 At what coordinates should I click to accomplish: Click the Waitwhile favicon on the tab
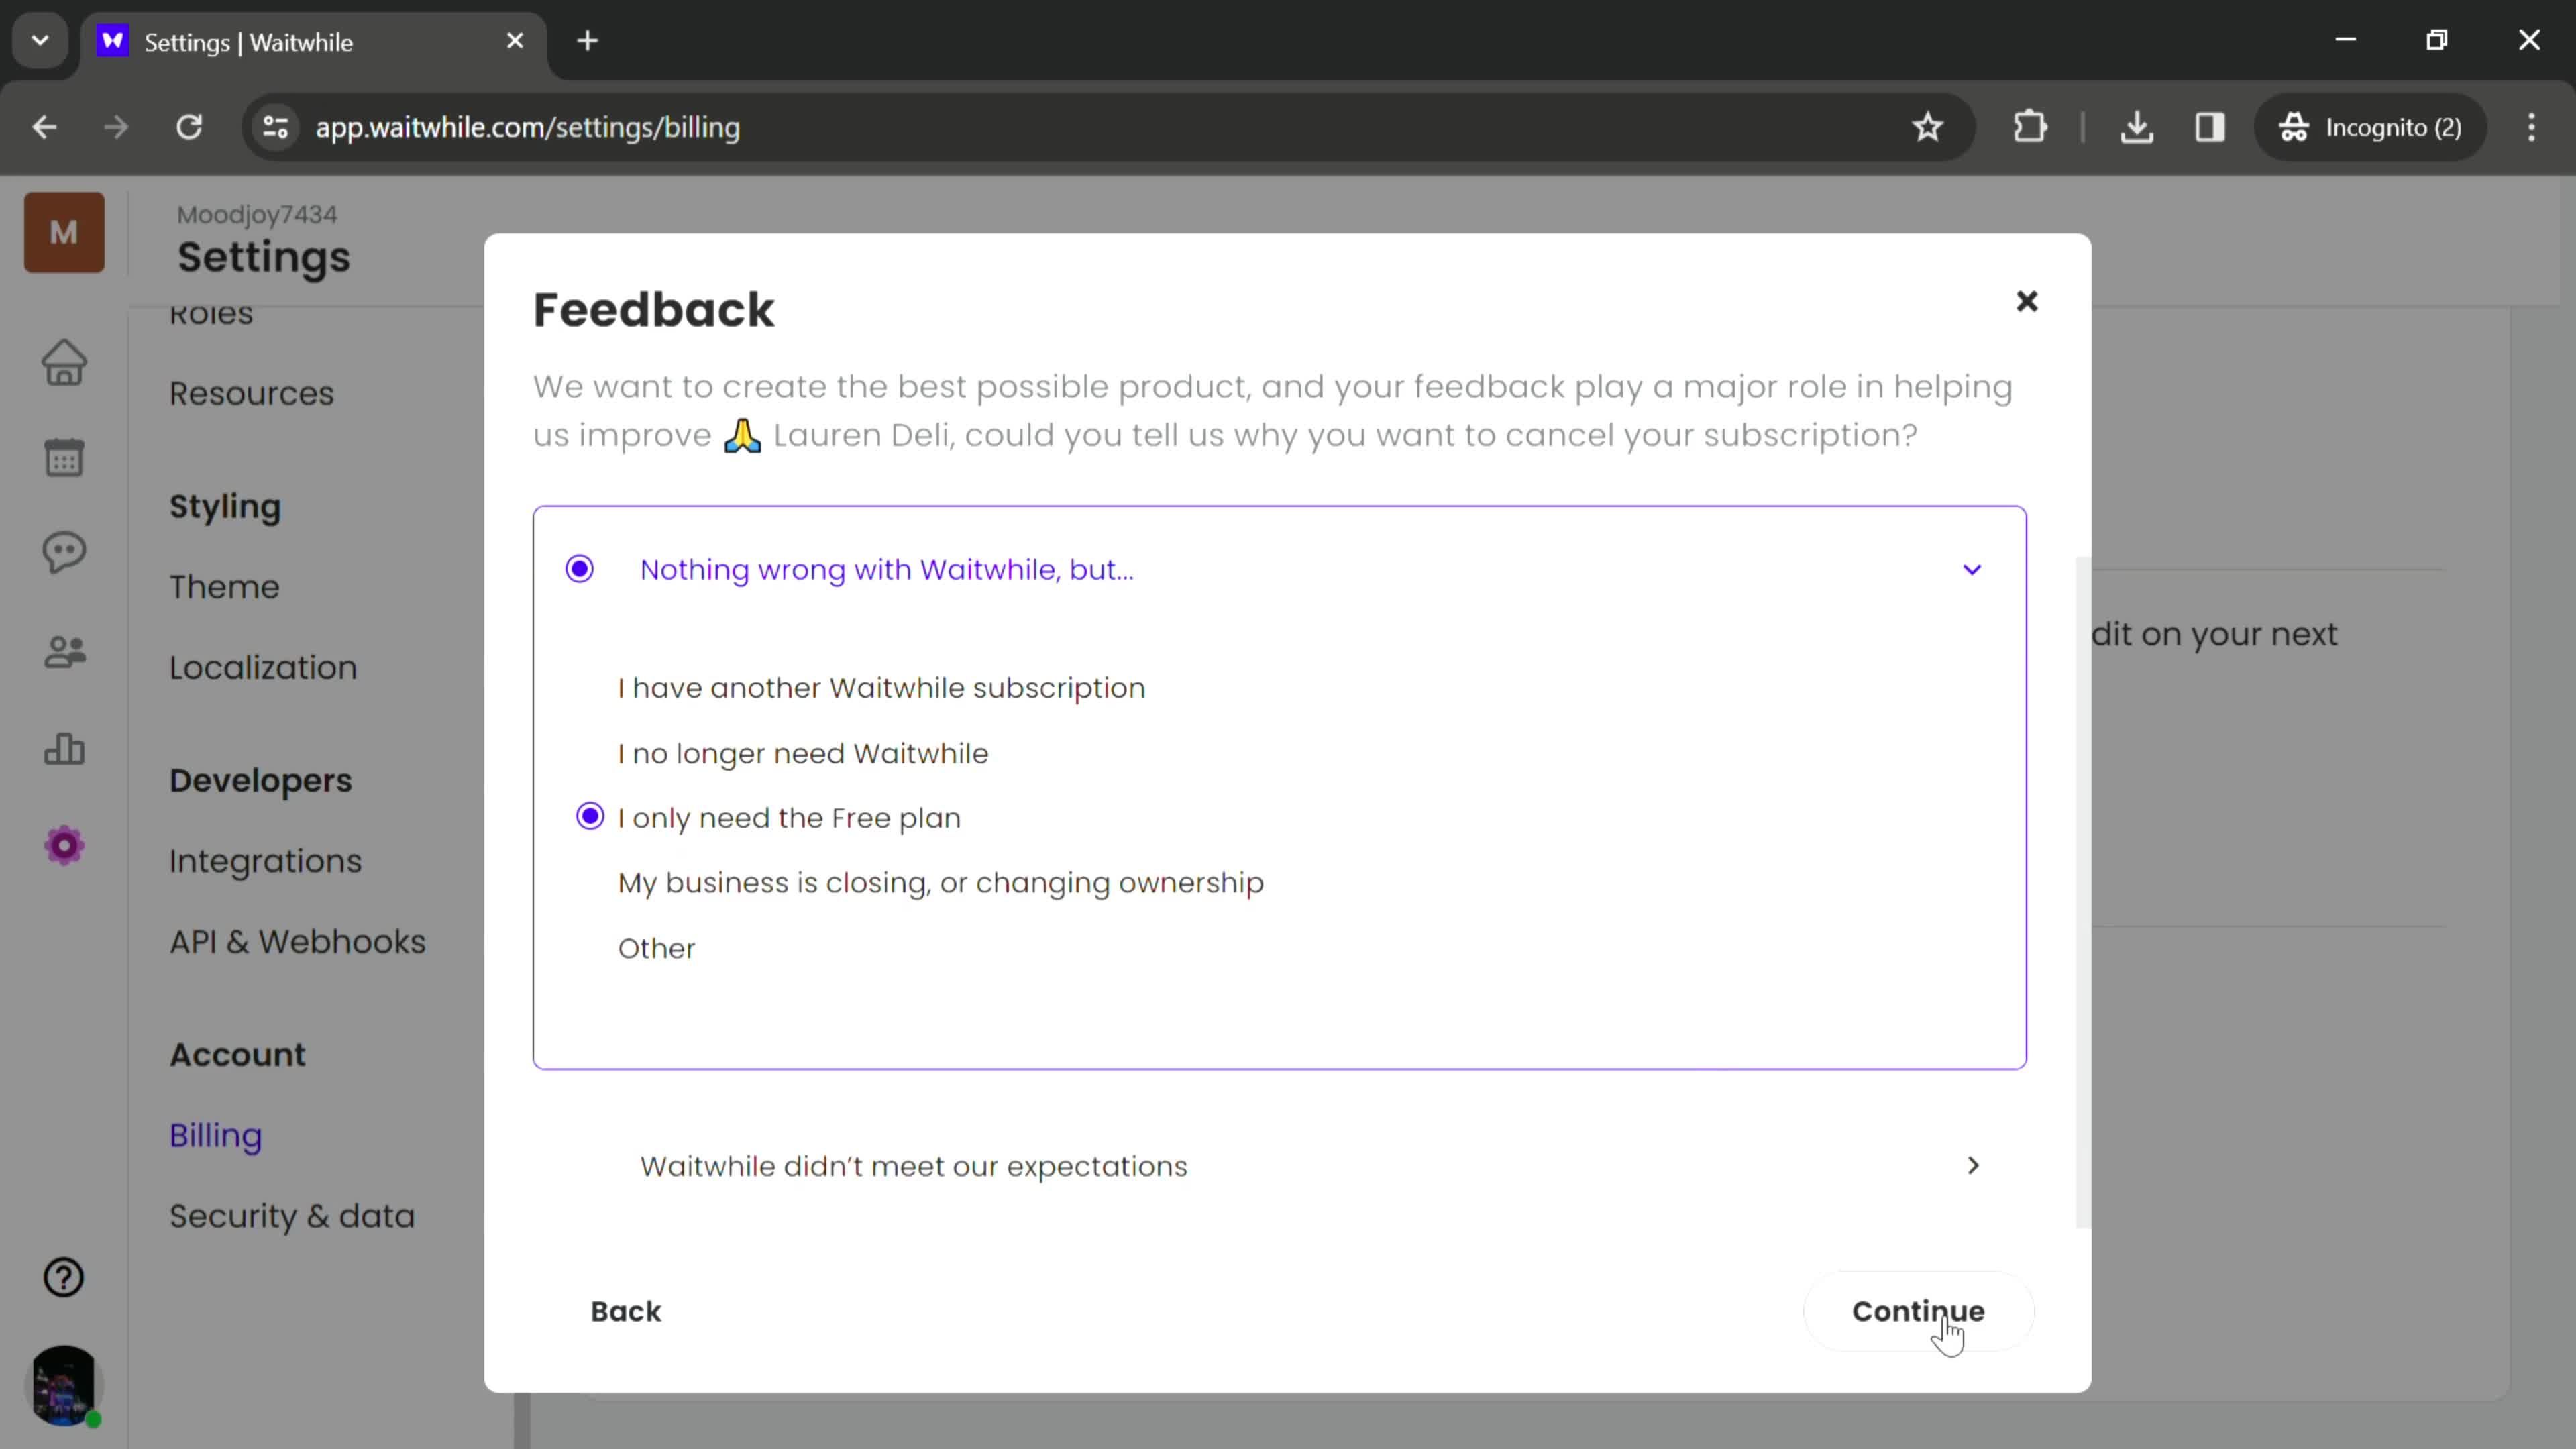(113, 41)
